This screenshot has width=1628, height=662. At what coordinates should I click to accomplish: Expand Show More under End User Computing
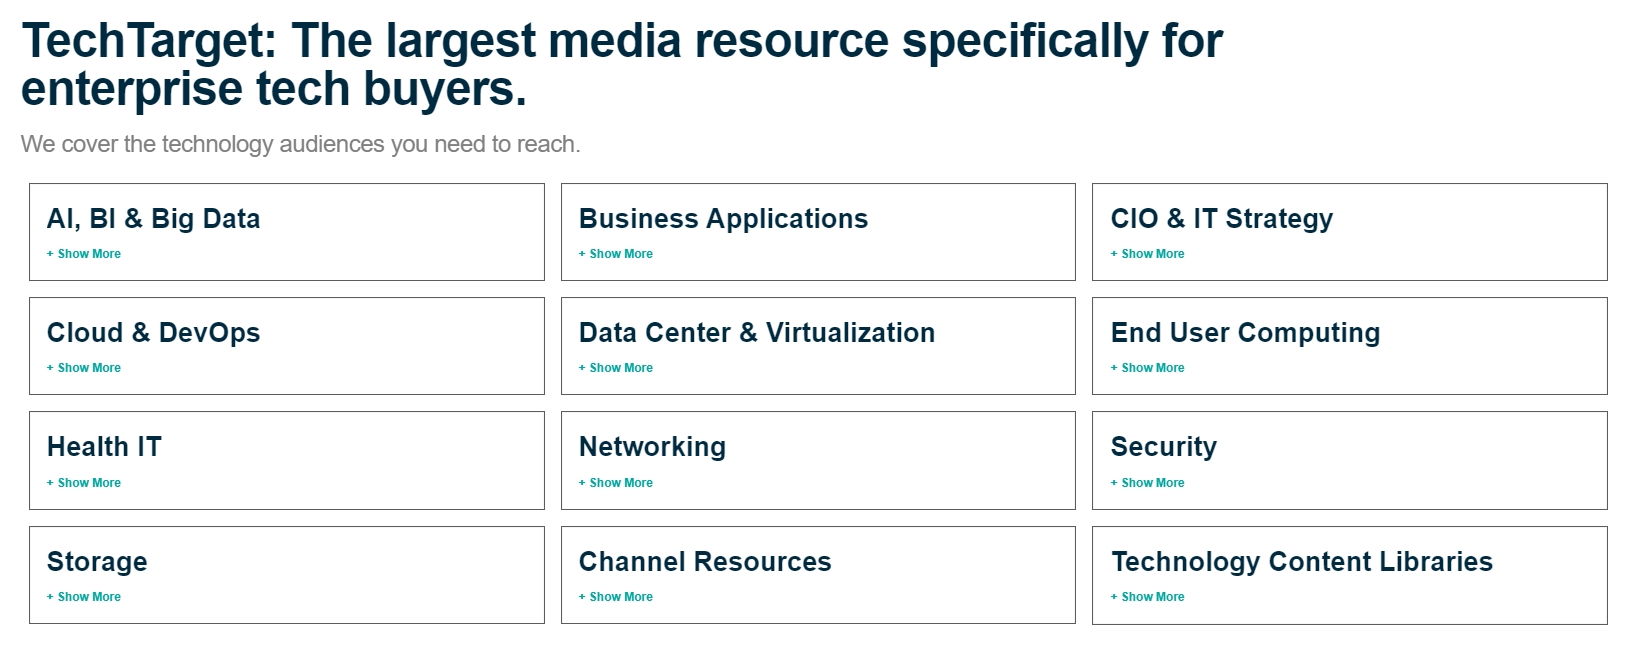[1148, 368]
